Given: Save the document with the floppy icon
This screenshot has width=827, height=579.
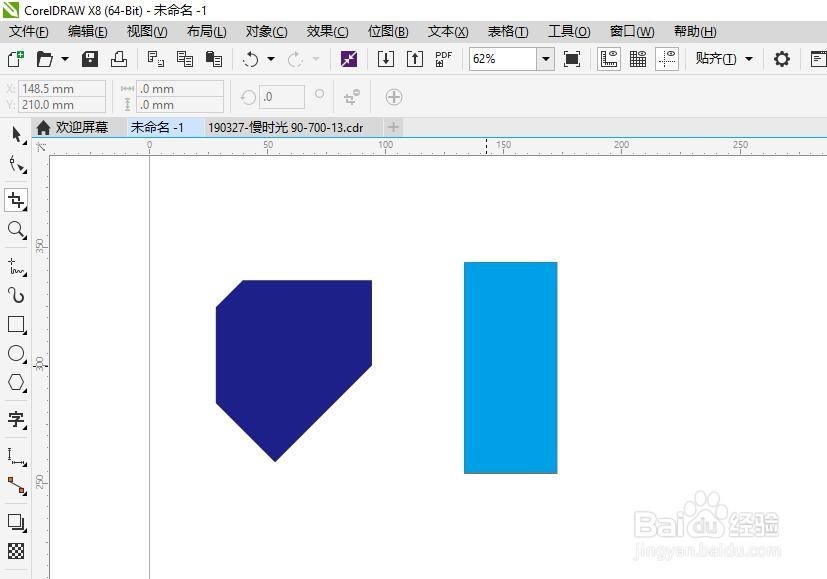Looking at the screenshot, I should (x=90, y=59).
